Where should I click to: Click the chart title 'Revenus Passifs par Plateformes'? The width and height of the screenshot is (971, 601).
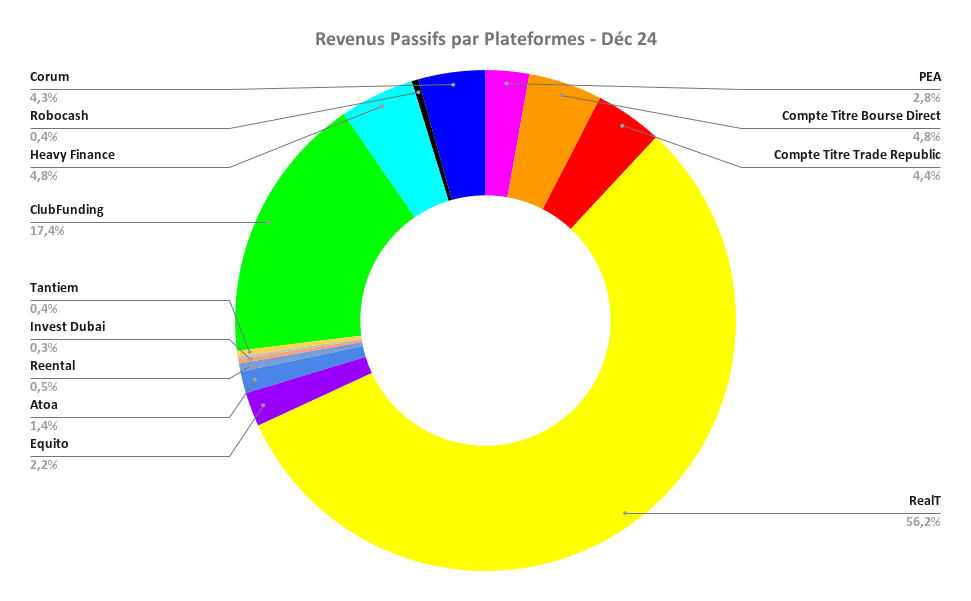coord(485,39)
